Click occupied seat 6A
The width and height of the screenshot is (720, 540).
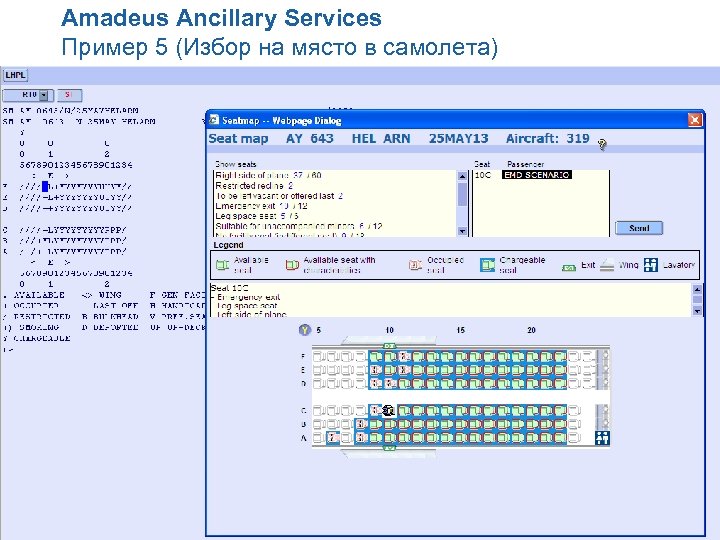click(x=333, y=438)
